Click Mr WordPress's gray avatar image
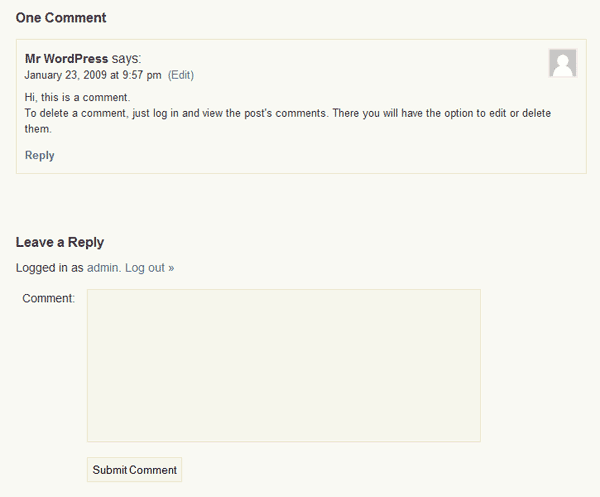600x497 pixels. click(562, 63)
